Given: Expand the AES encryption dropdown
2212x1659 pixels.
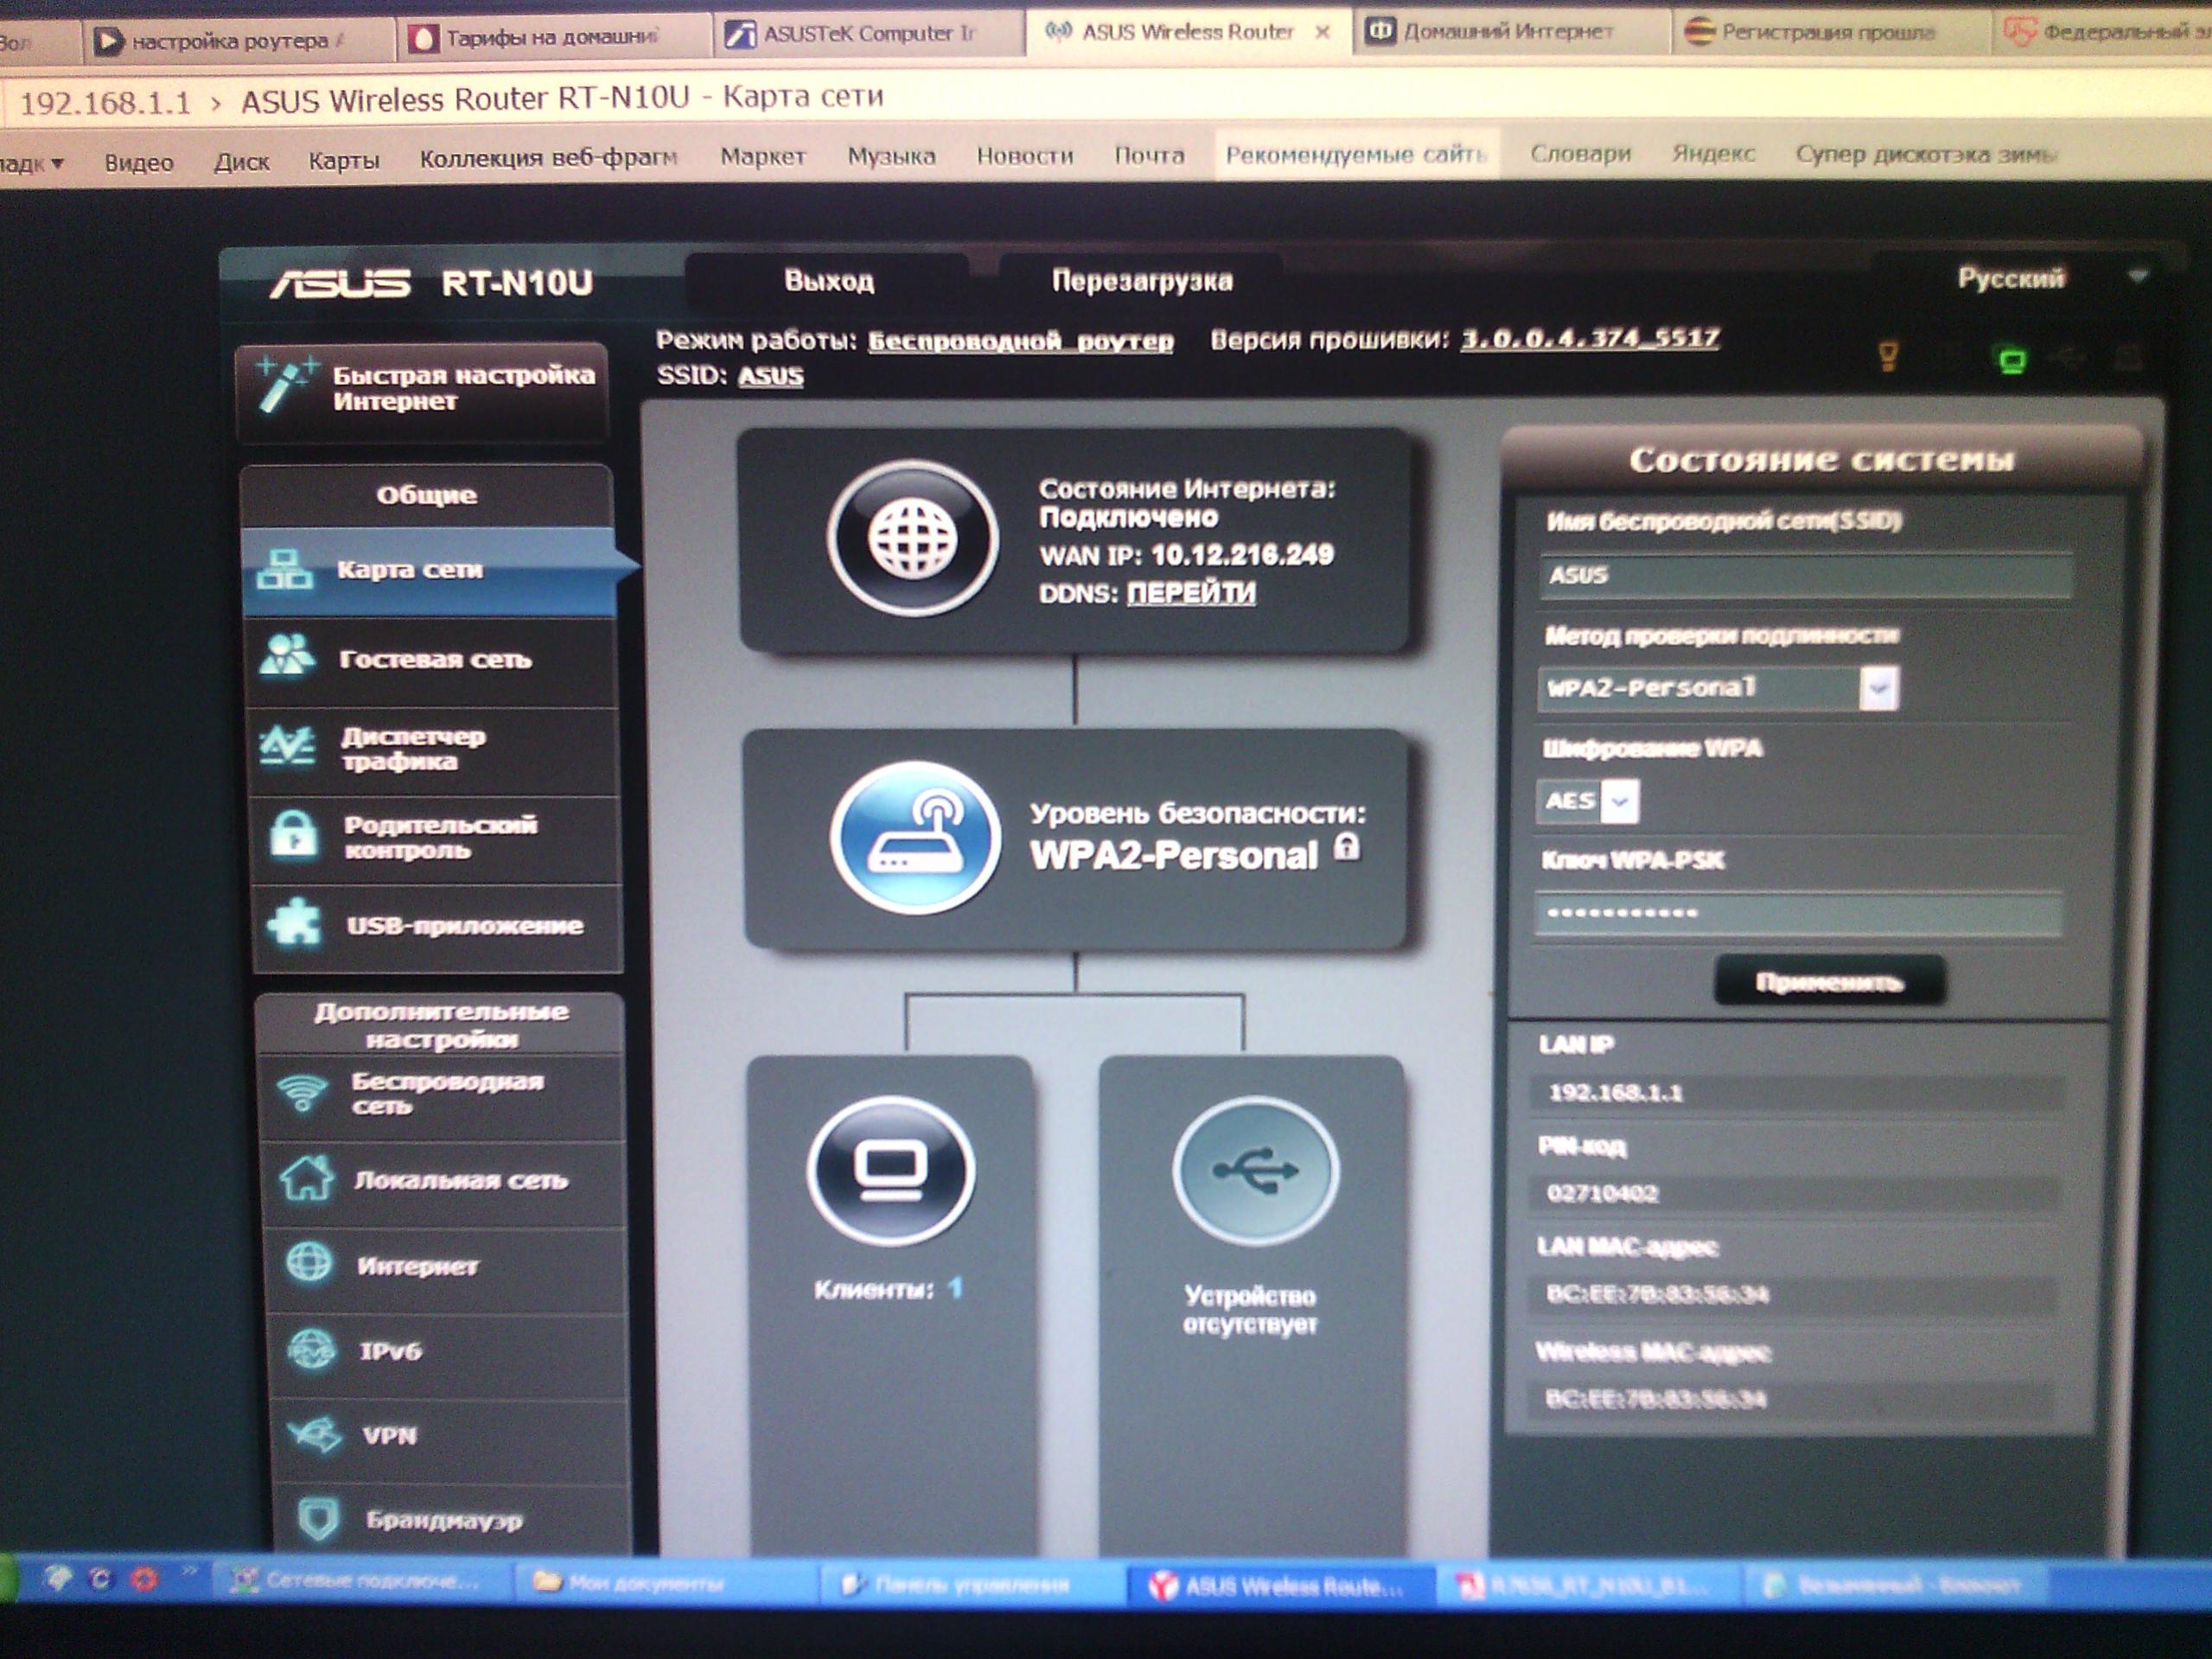Looking at the screenshot, I should coord(1620,801).
